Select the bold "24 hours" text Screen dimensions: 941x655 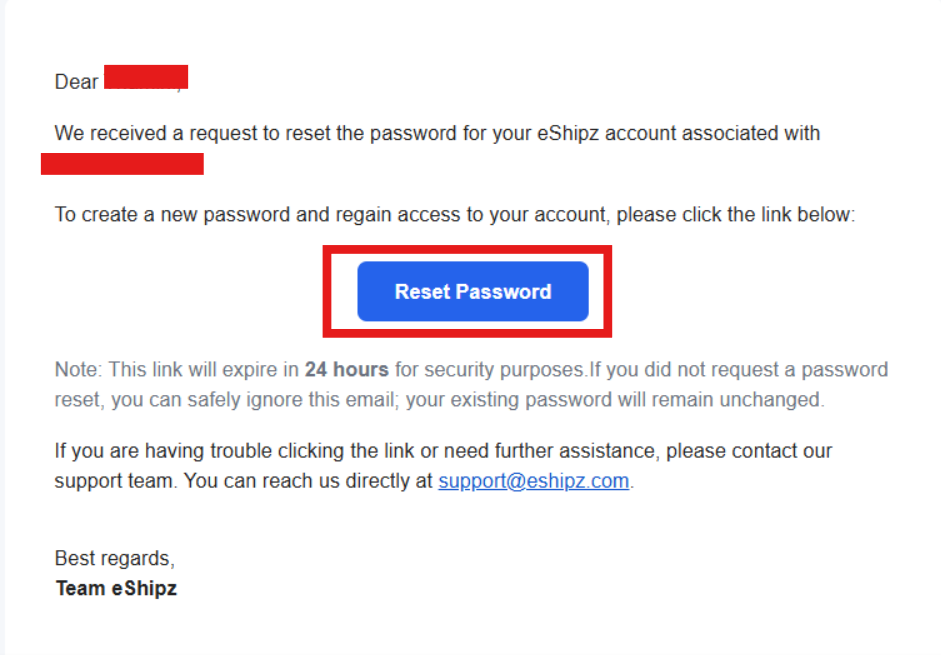click(346, 370)
